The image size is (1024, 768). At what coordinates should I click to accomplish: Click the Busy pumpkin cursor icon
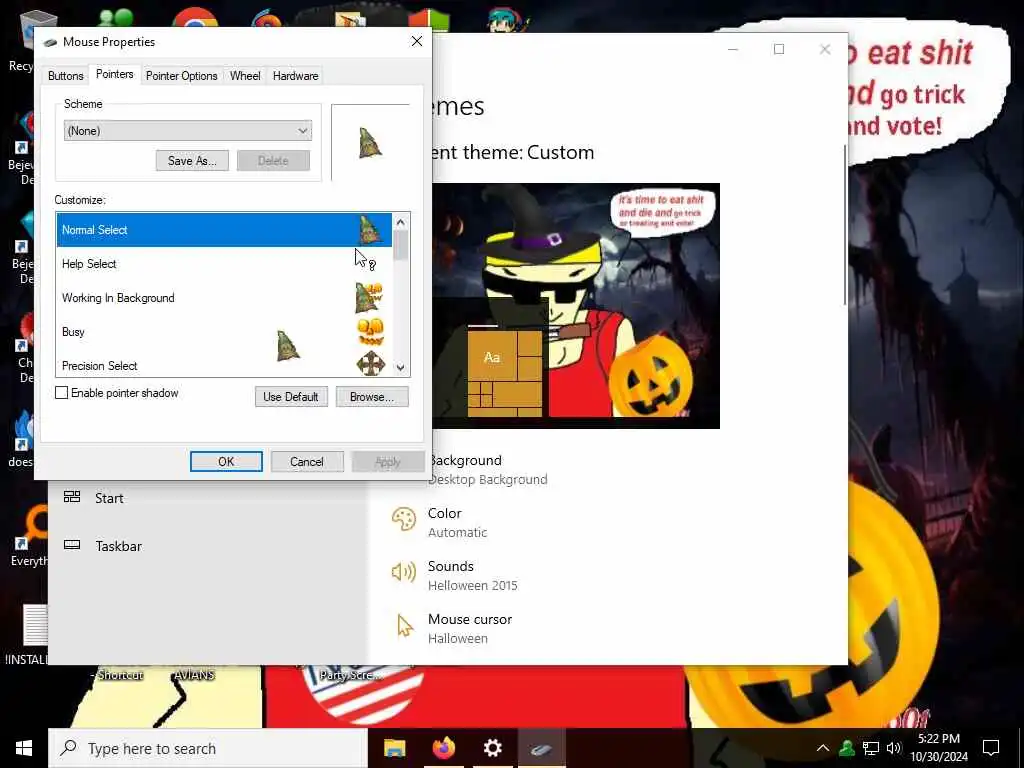(x=370, y=331)
